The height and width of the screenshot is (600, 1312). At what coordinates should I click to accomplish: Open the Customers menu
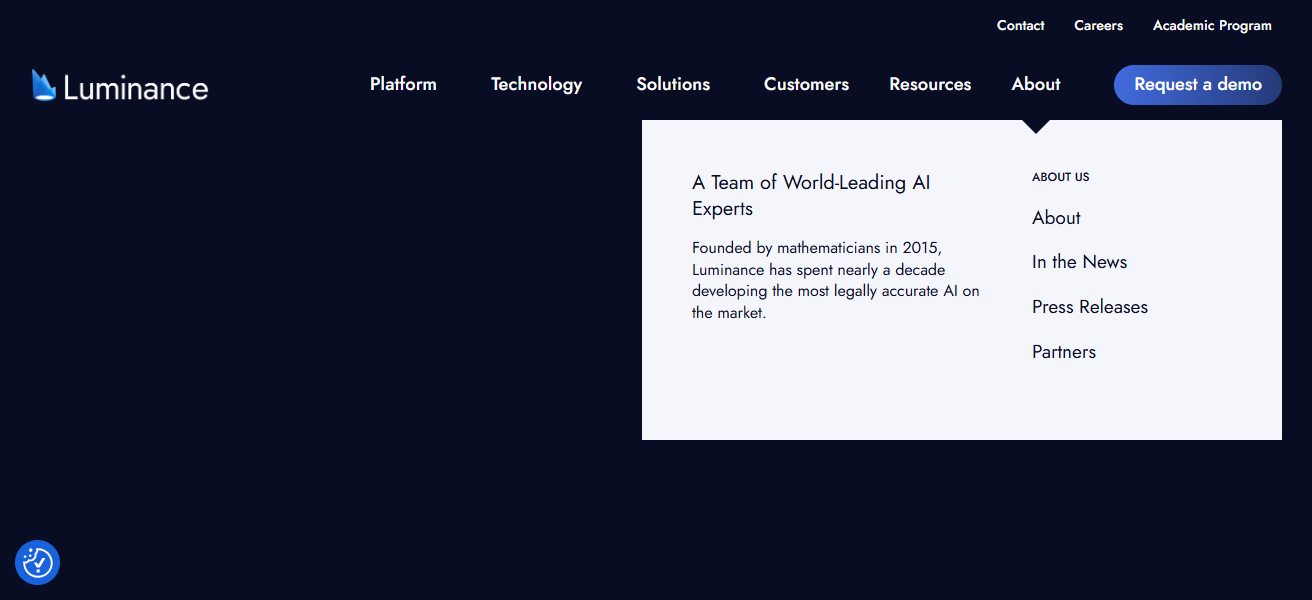coord(806,84)
